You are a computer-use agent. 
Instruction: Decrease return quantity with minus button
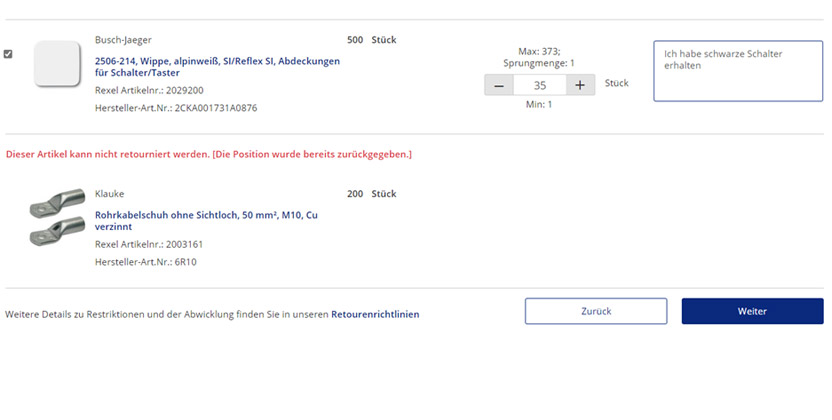point(499,85)
